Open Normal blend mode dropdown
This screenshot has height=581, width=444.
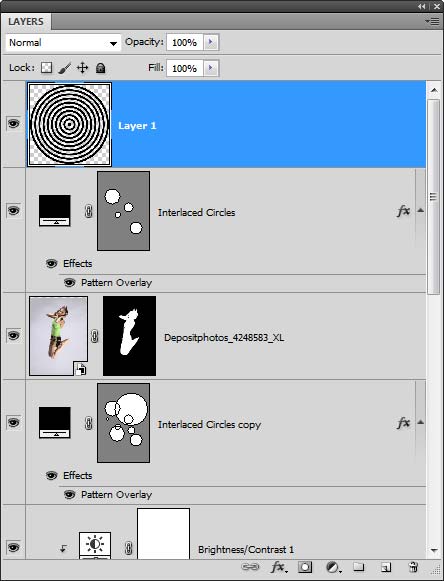click(x=63, y=43)
